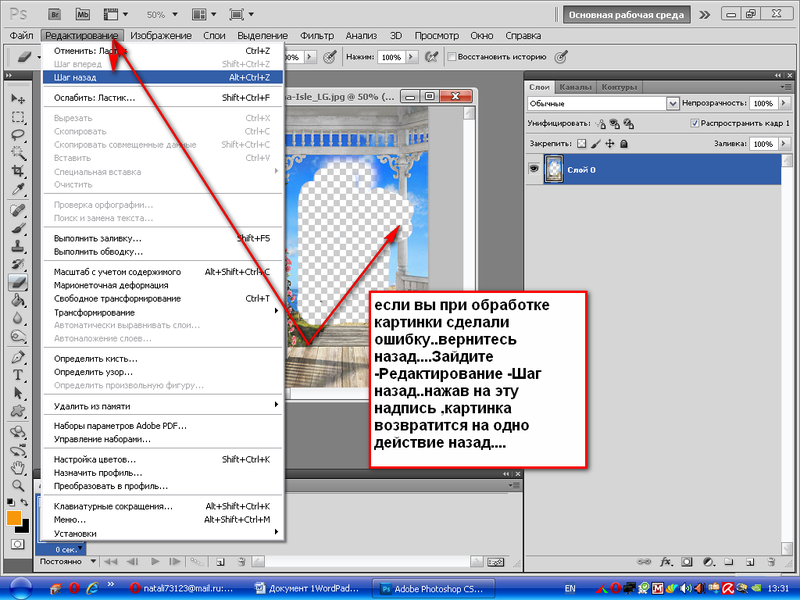Viewport: 800px width, 600px height.
Task: Choose Шаг назад menu item
Action: 162,77
